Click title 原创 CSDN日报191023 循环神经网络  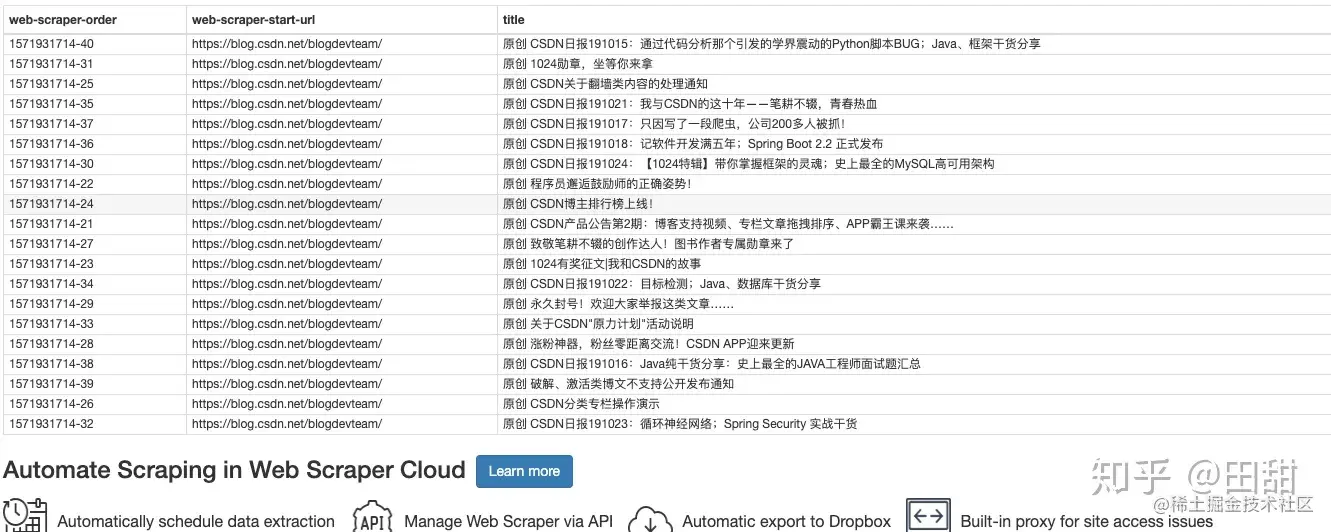680,424
